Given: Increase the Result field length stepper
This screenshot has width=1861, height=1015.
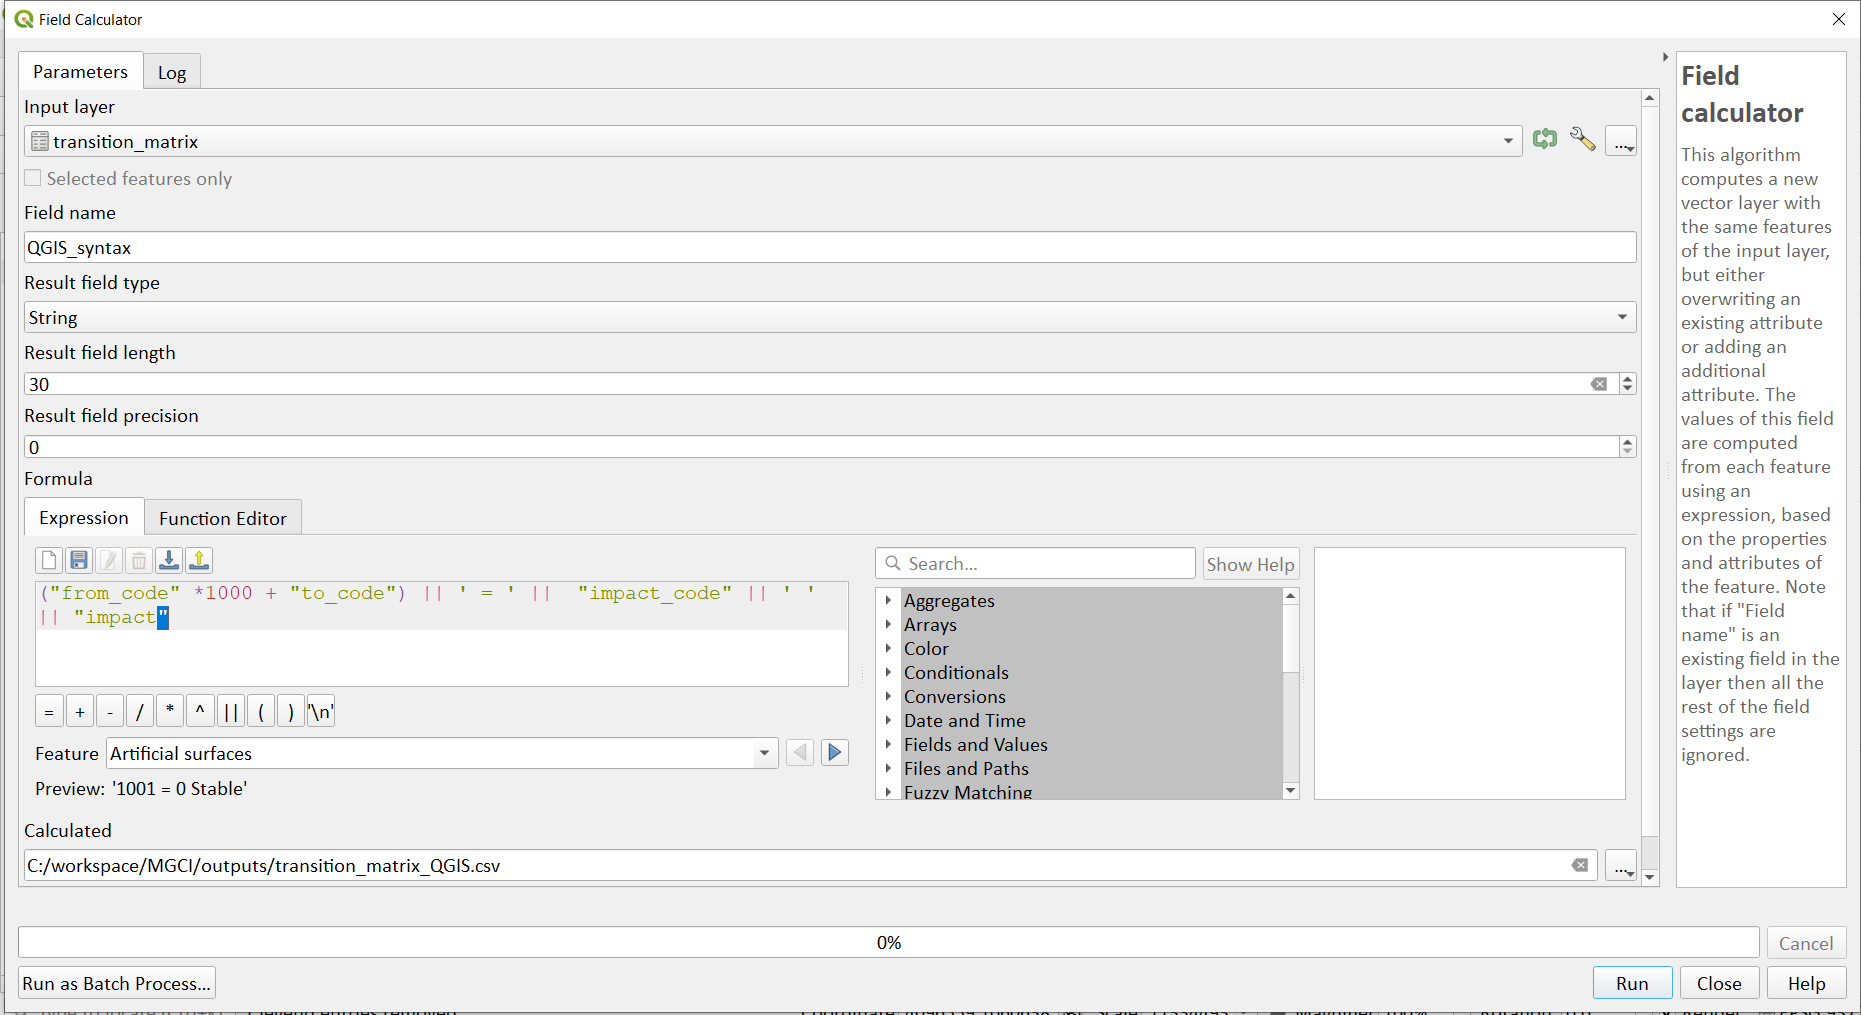Looking at the screenshot, I should pos(1628,379).
